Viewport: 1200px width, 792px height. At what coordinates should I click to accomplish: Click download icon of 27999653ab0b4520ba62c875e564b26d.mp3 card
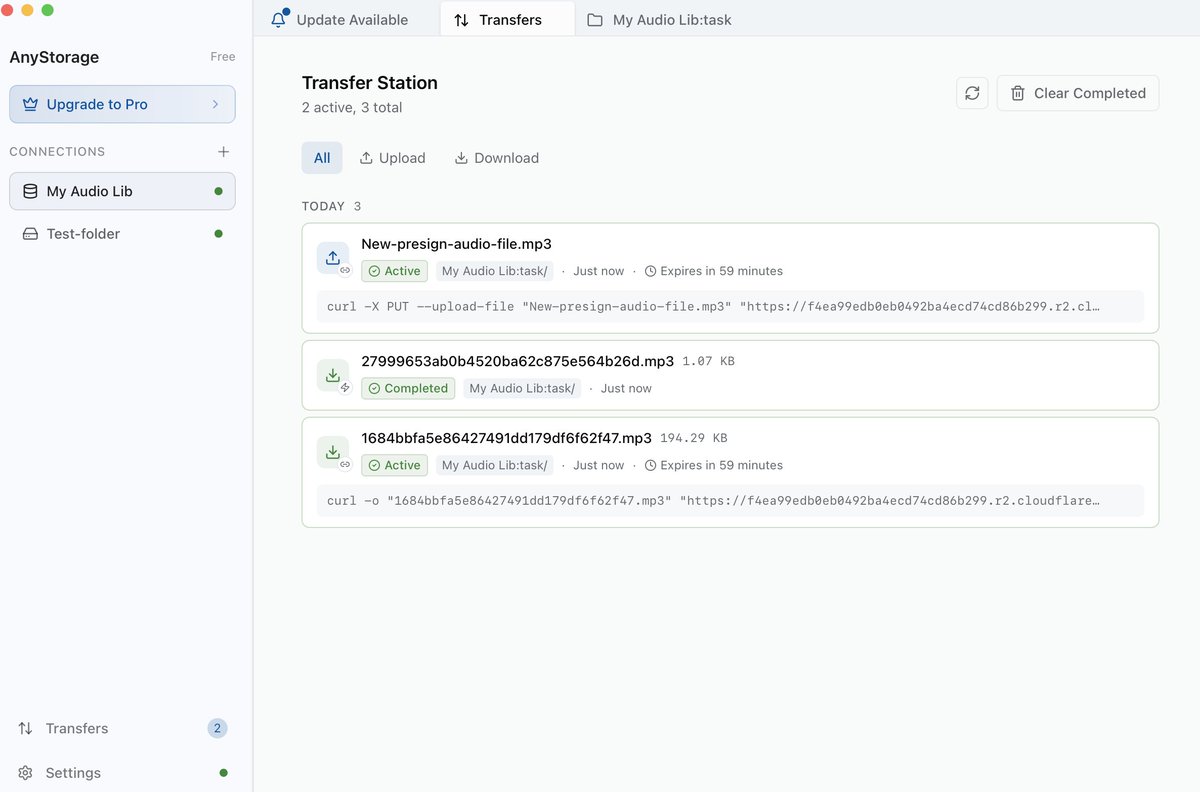coord(333,375)
